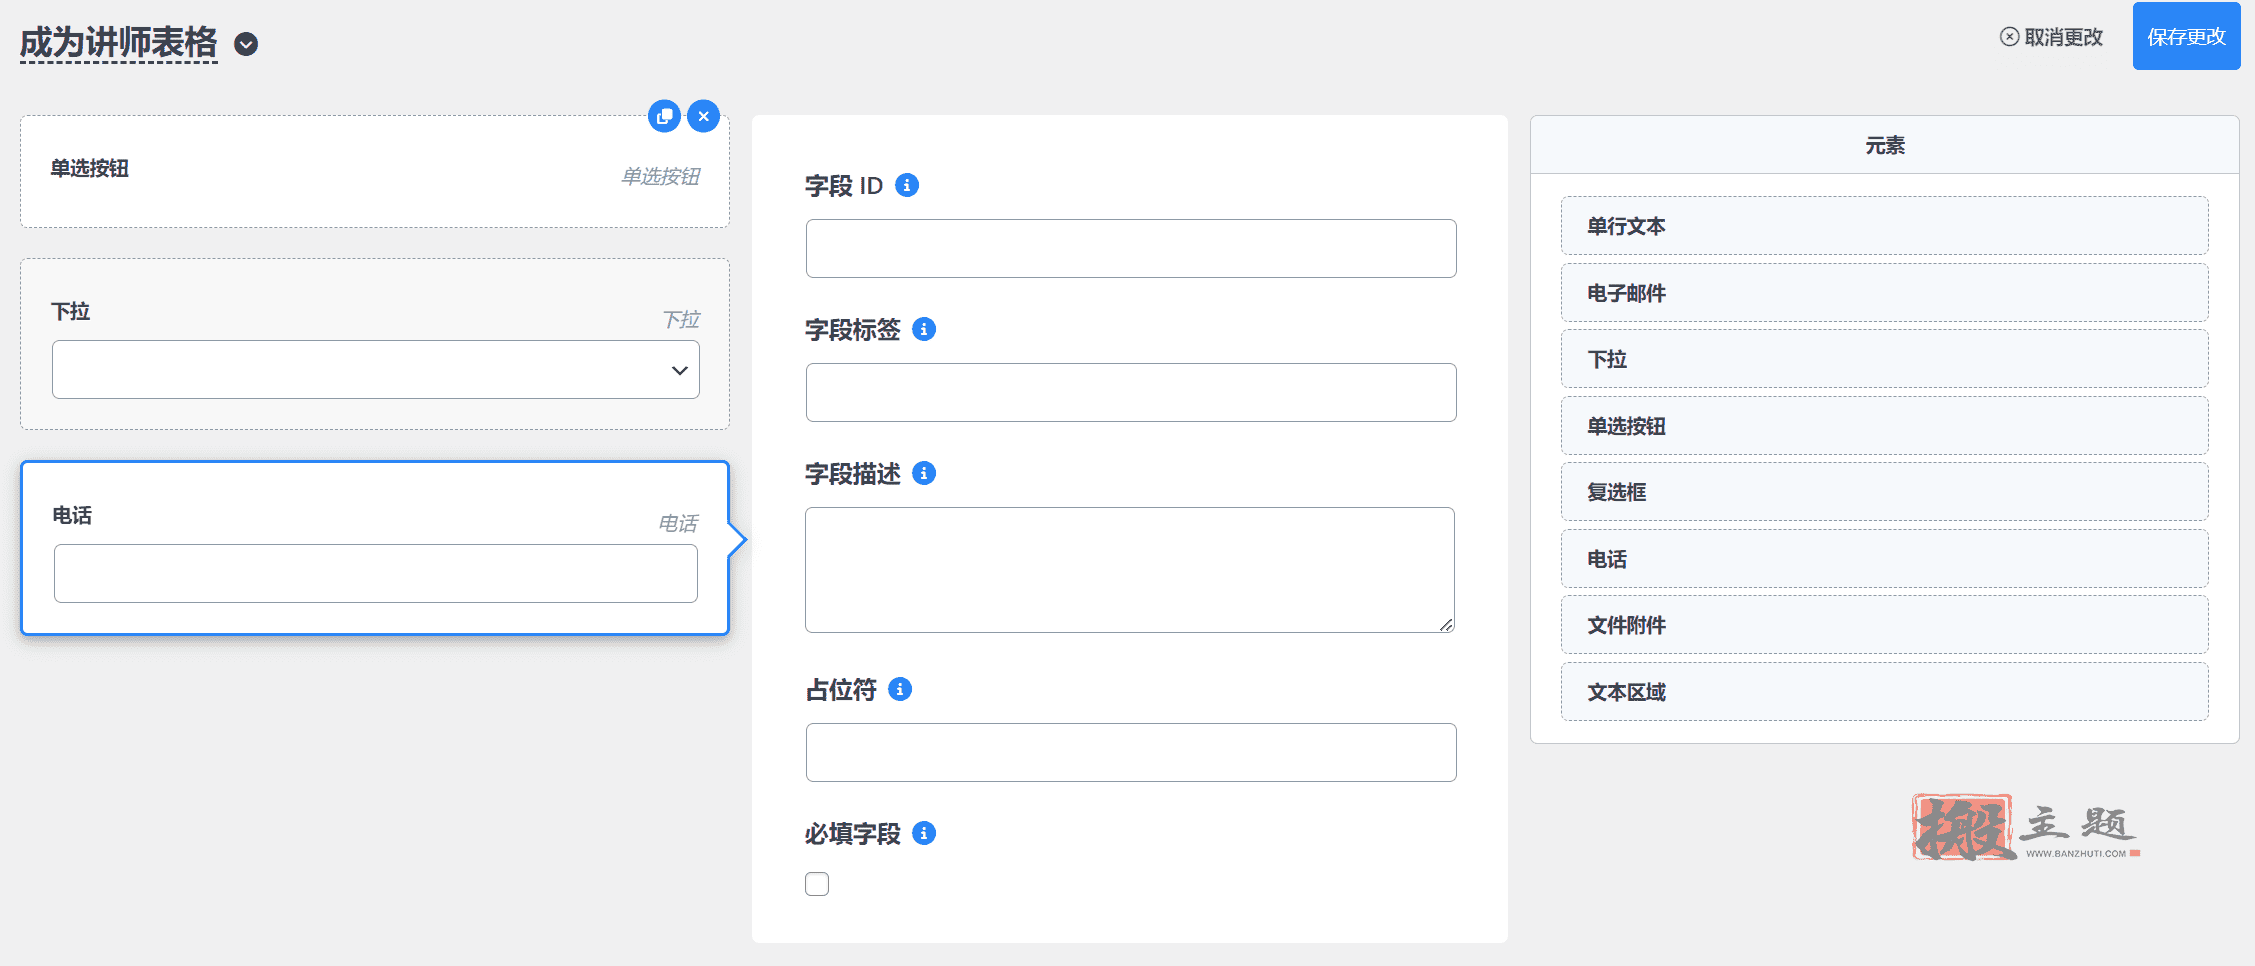Expand the 下拉 select box in the form
Image resolution: width=2255 pixels, height=966 pixels.
(376, 370)
